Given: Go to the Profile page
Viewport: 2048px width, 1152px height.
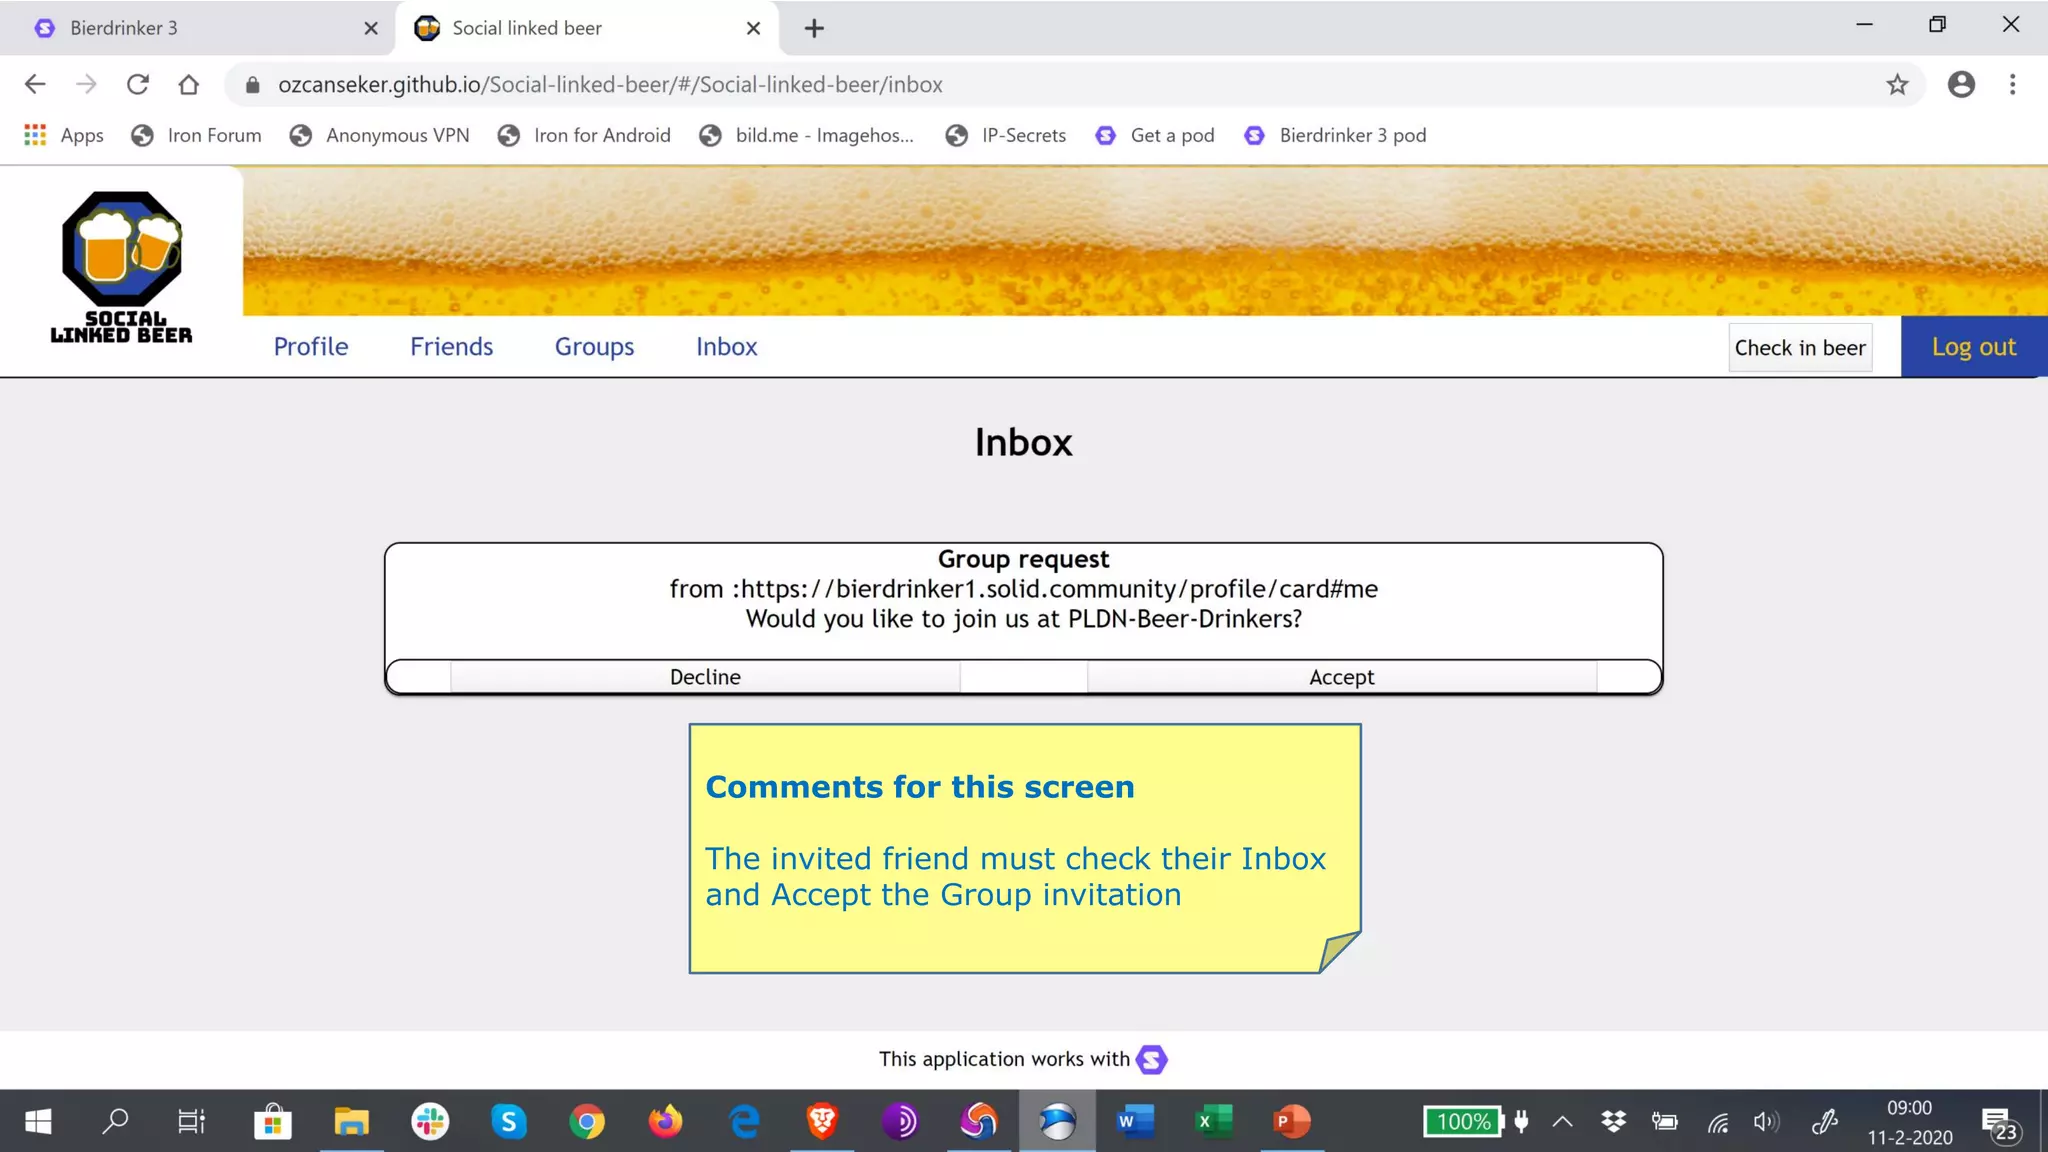Looking at the screenshot, I should tap(311, 346).
